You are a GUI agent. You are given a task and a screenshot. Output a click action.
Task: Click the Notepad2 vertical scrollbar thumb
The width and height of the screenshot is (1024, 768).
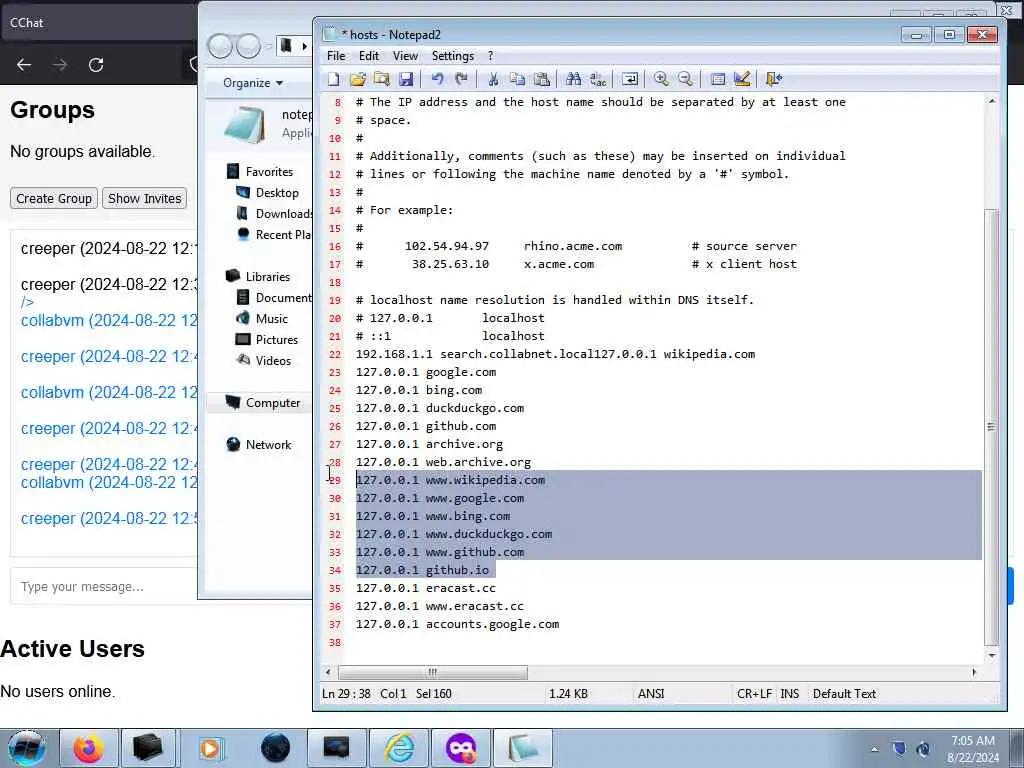991,426
